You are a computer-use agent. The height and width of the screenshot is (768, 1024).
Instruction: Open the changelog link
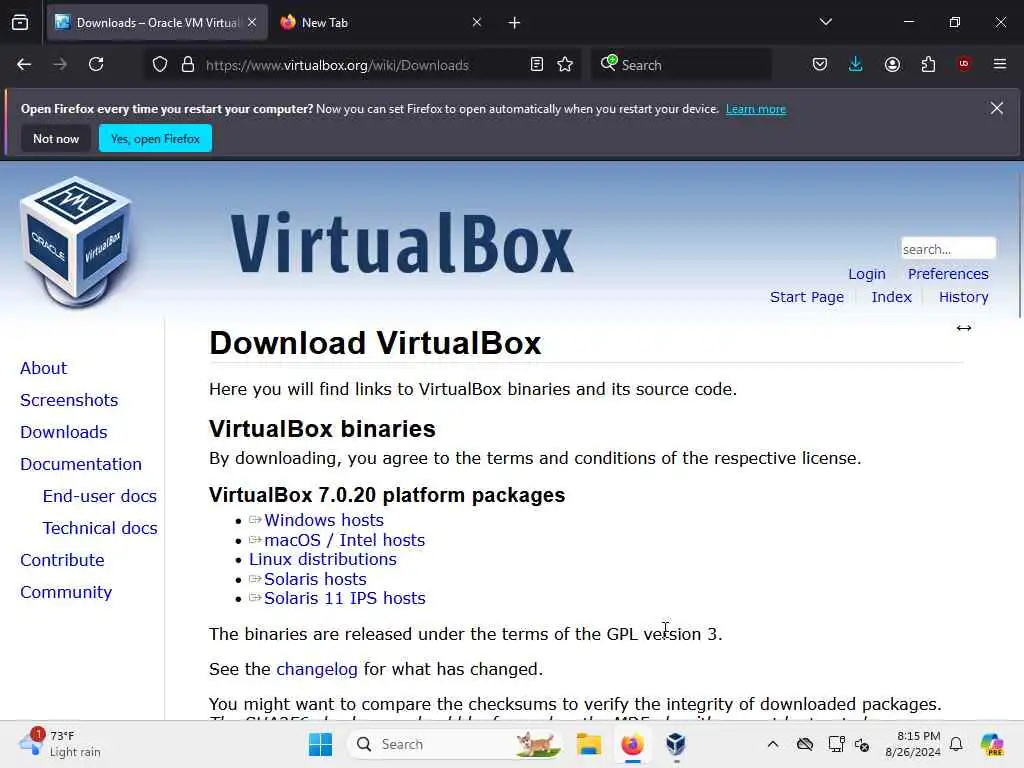pos(317,669)
